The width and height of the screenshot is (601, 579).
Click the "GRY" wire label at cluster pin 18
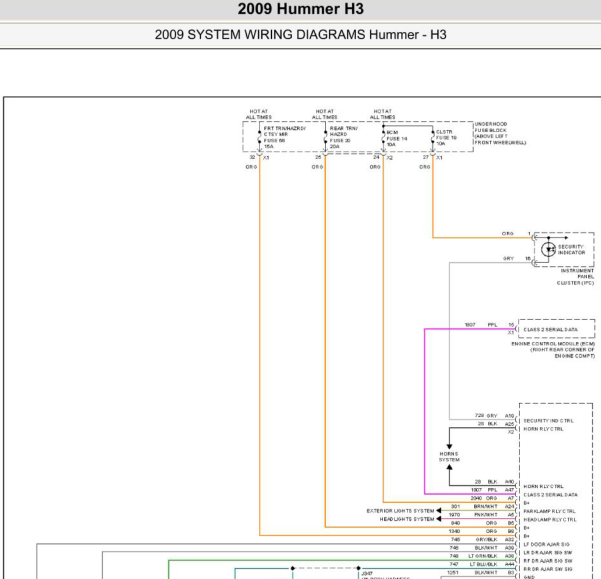coord(508,258)
